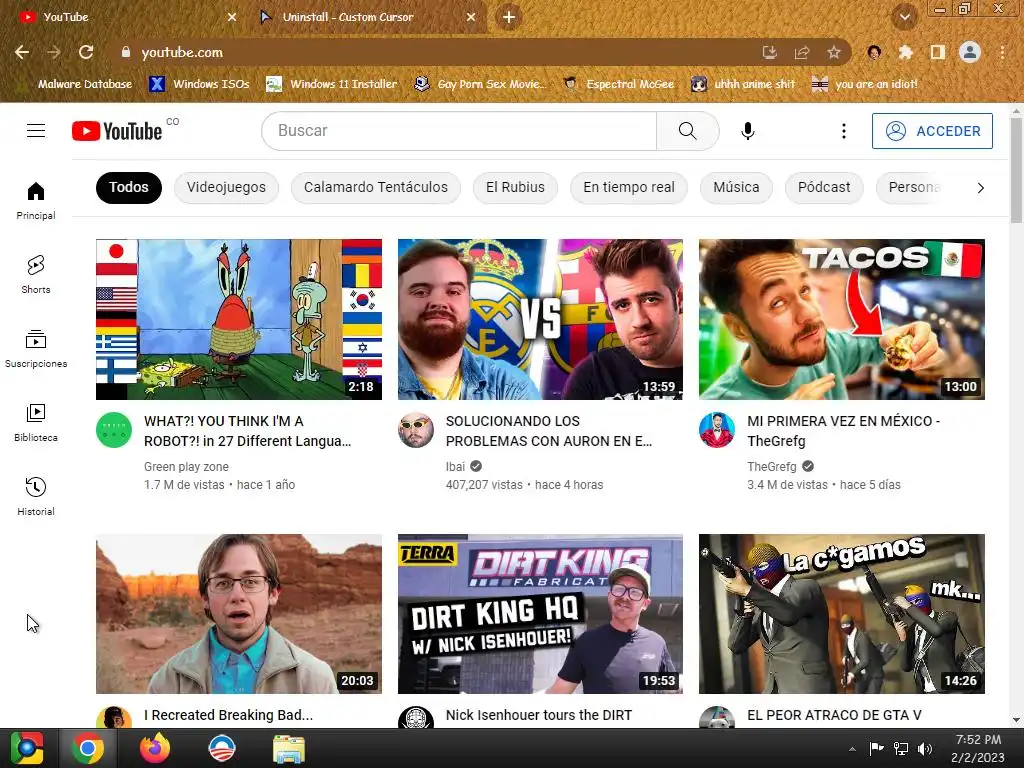Open Ibai channel avatar
Screen dimensions: 1024x768
click(416, 430)
